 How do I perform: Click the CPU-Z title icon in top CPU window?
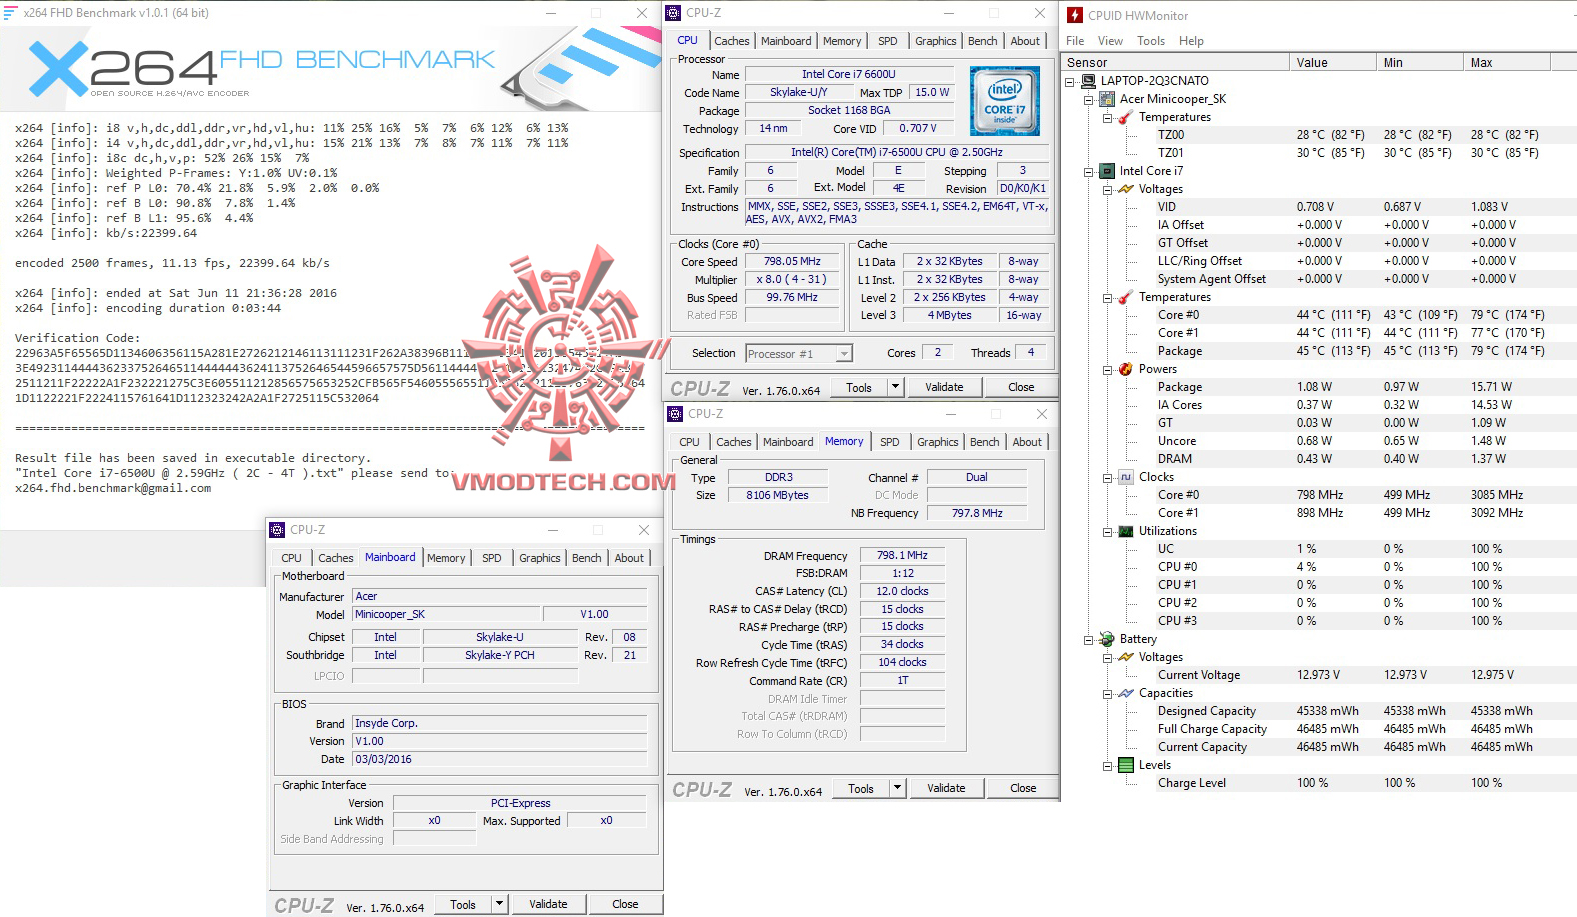675,13
